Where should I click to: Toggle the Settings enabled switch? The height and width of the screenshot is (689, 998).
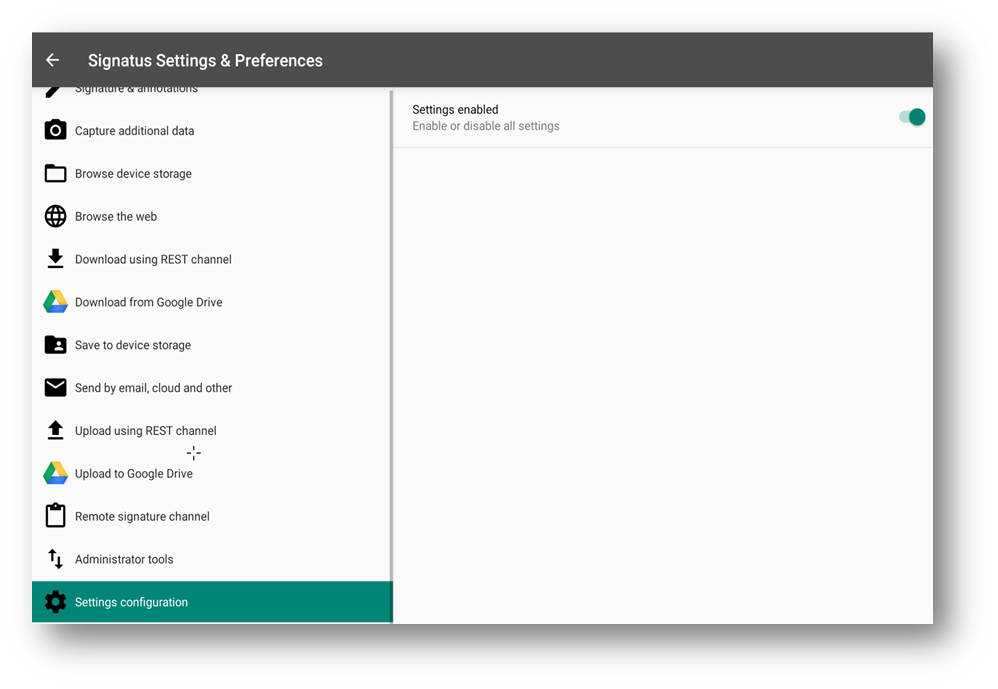tap(912, 117)
